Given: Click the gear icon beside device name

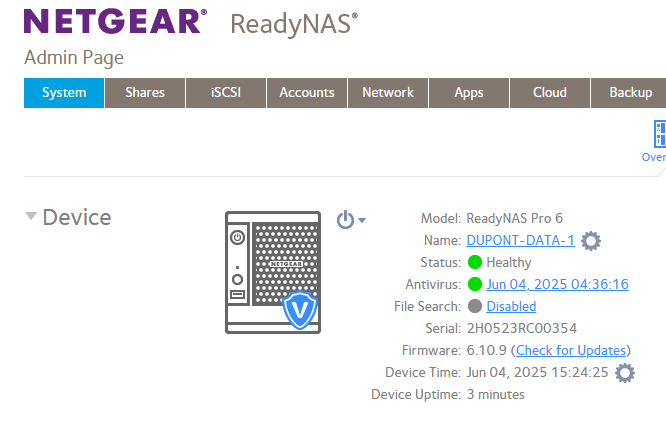Looking at the screenshot, I should (x=591, y=241).
